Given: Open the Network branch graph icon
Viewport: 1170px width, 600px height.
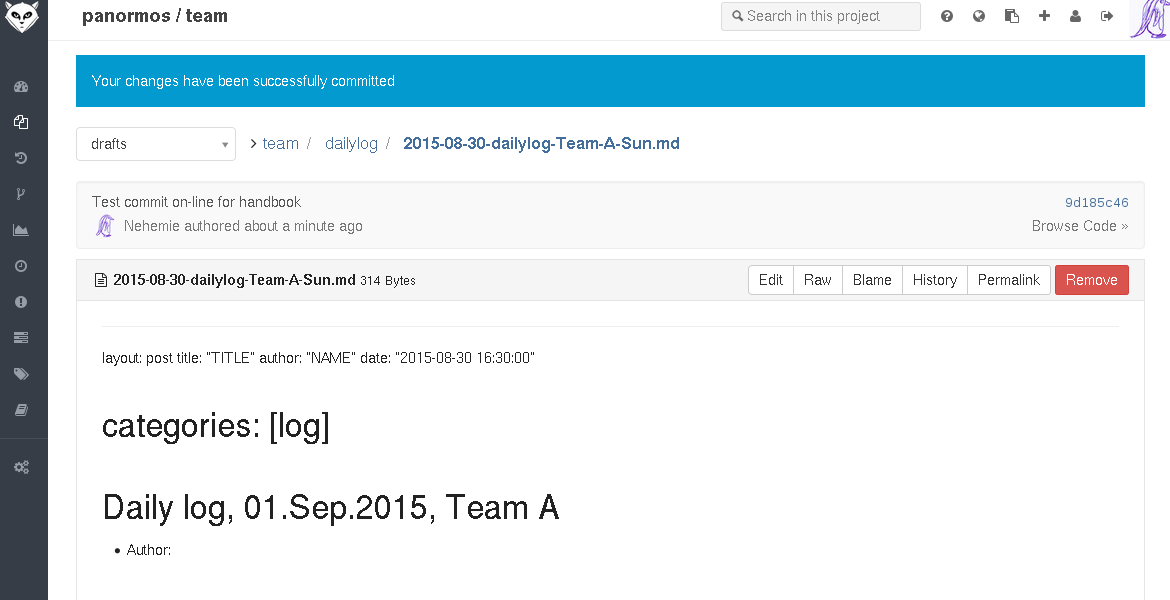Looking at the screenshot, I should [x=21, y=194].
